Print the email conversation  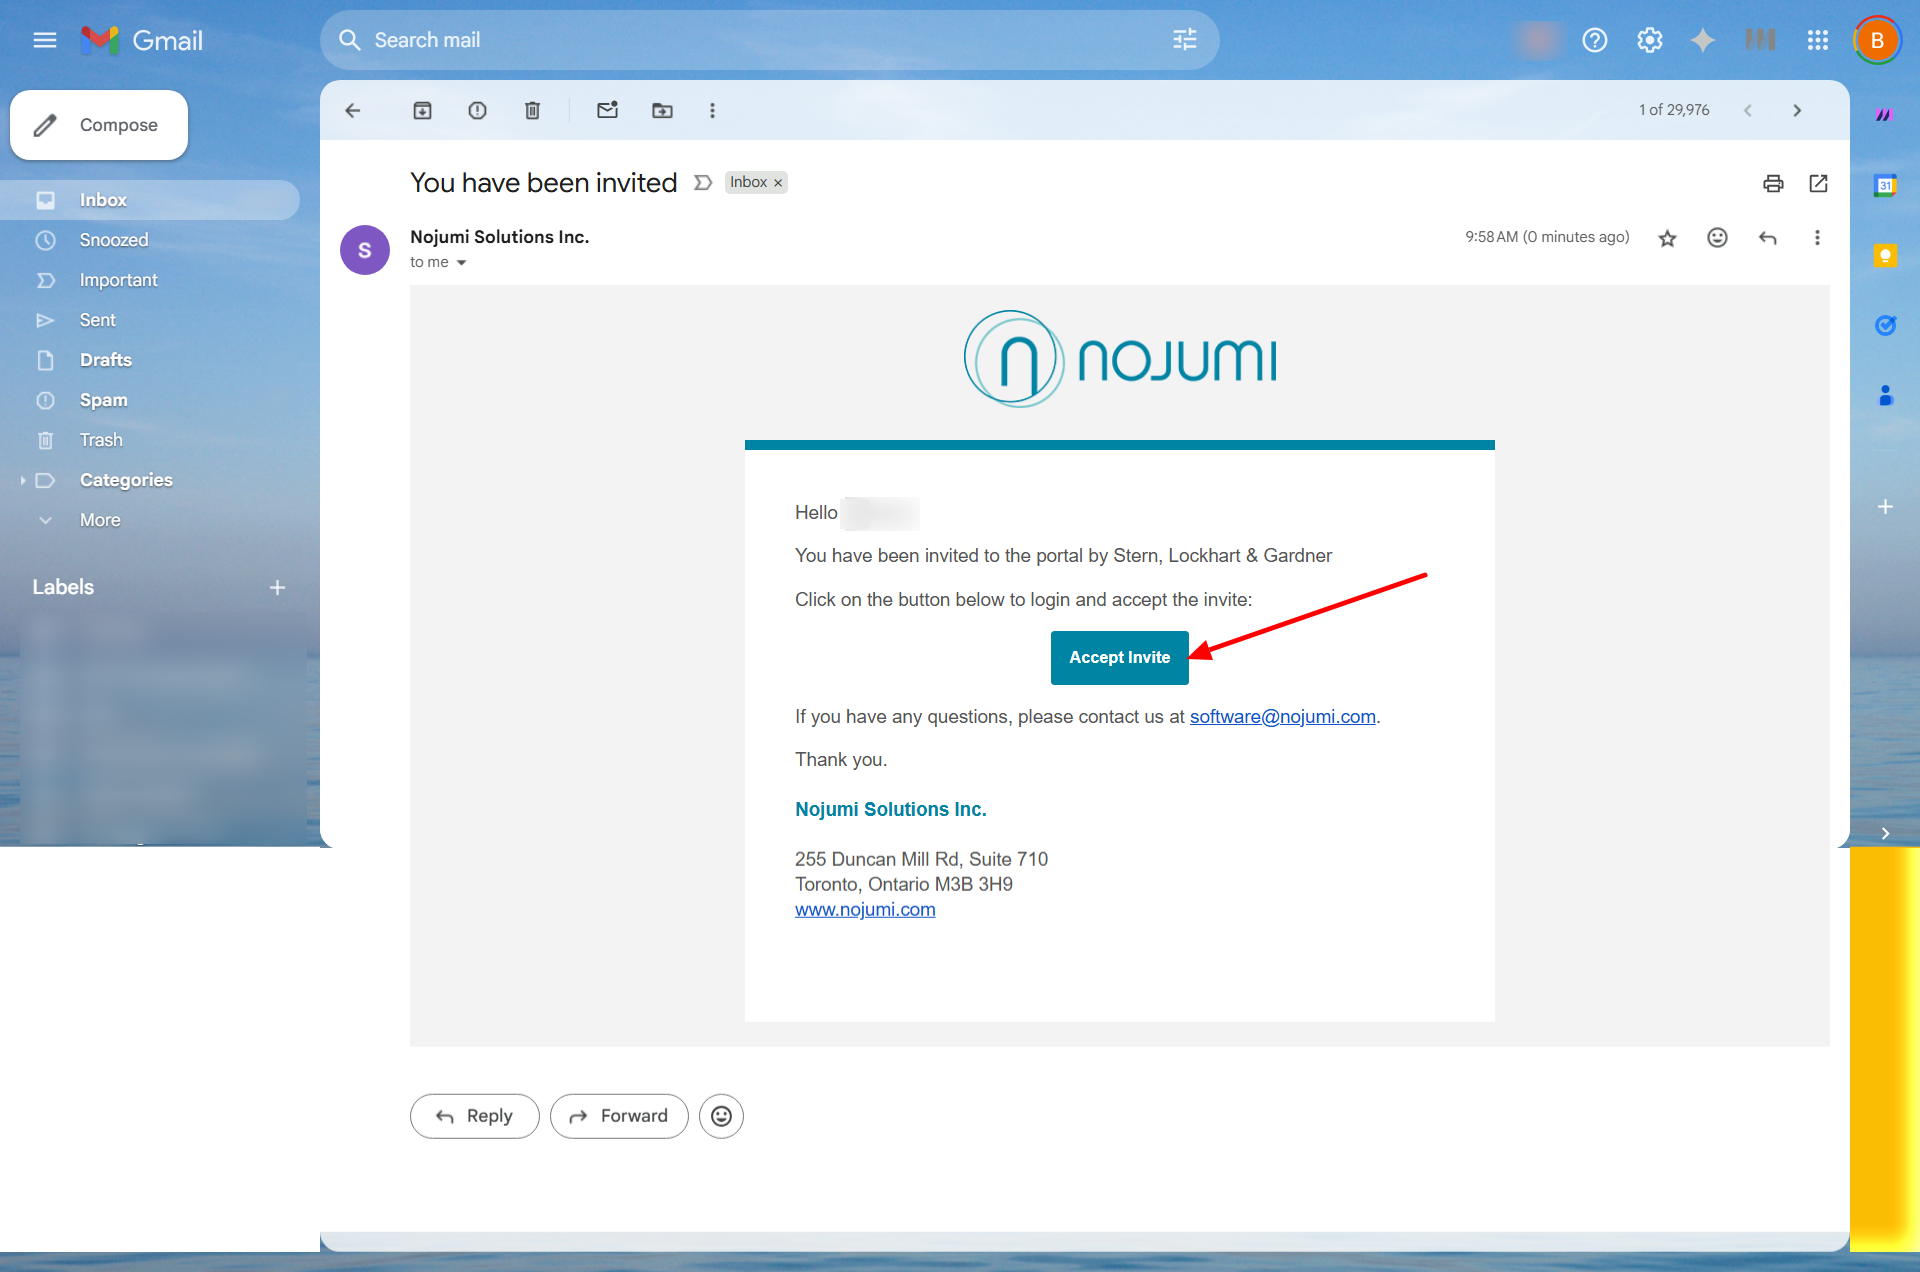point(1773,183)
